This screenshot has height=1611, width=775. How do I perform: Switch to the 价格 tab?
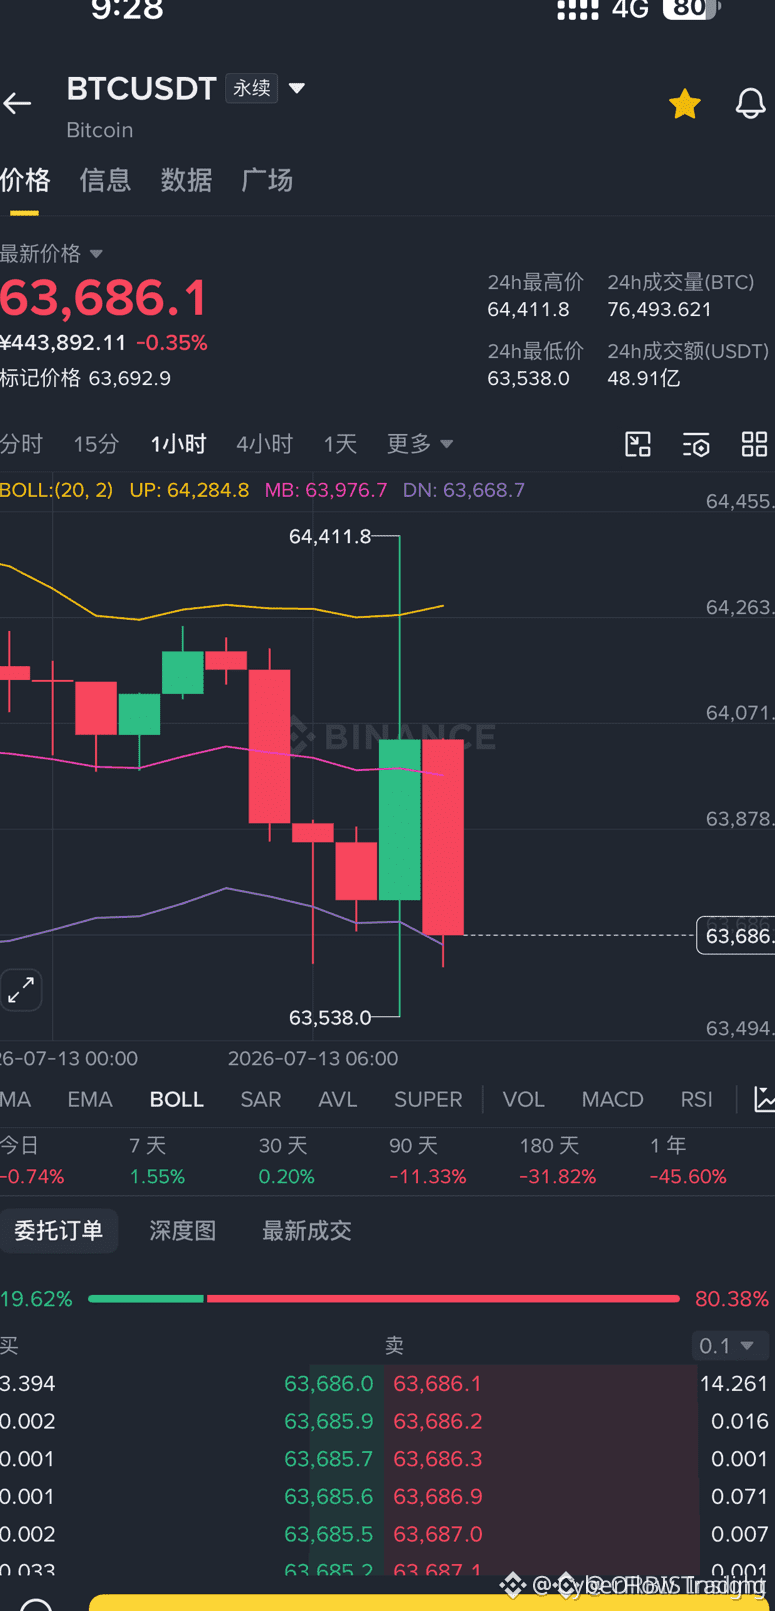pos(25,180)
